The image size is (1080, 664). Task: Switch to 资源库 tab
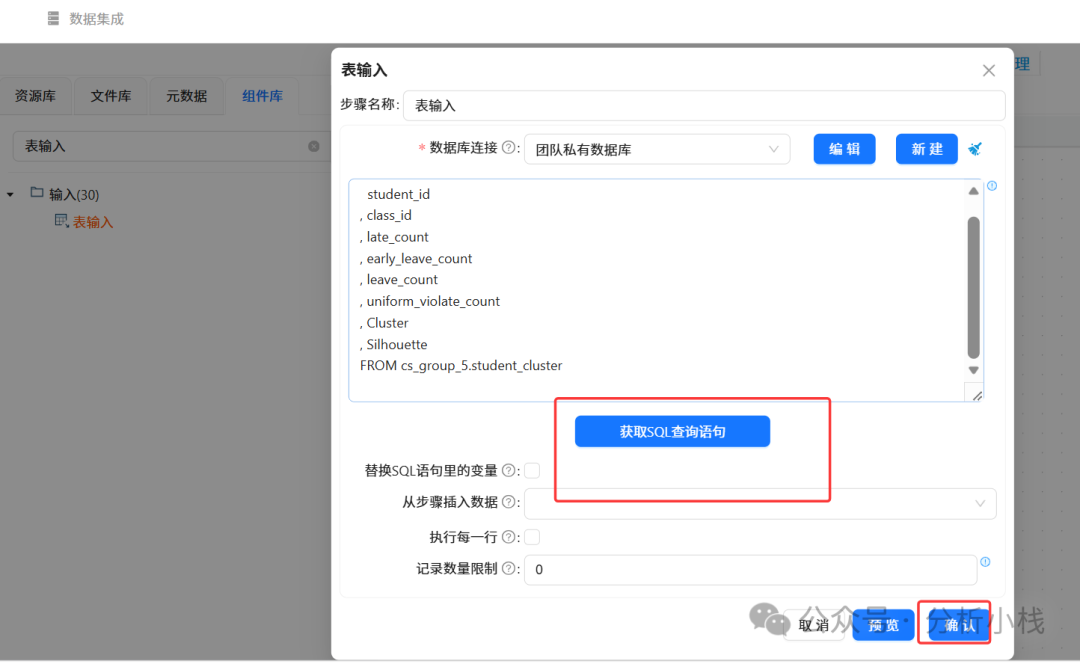pos(35,96)
